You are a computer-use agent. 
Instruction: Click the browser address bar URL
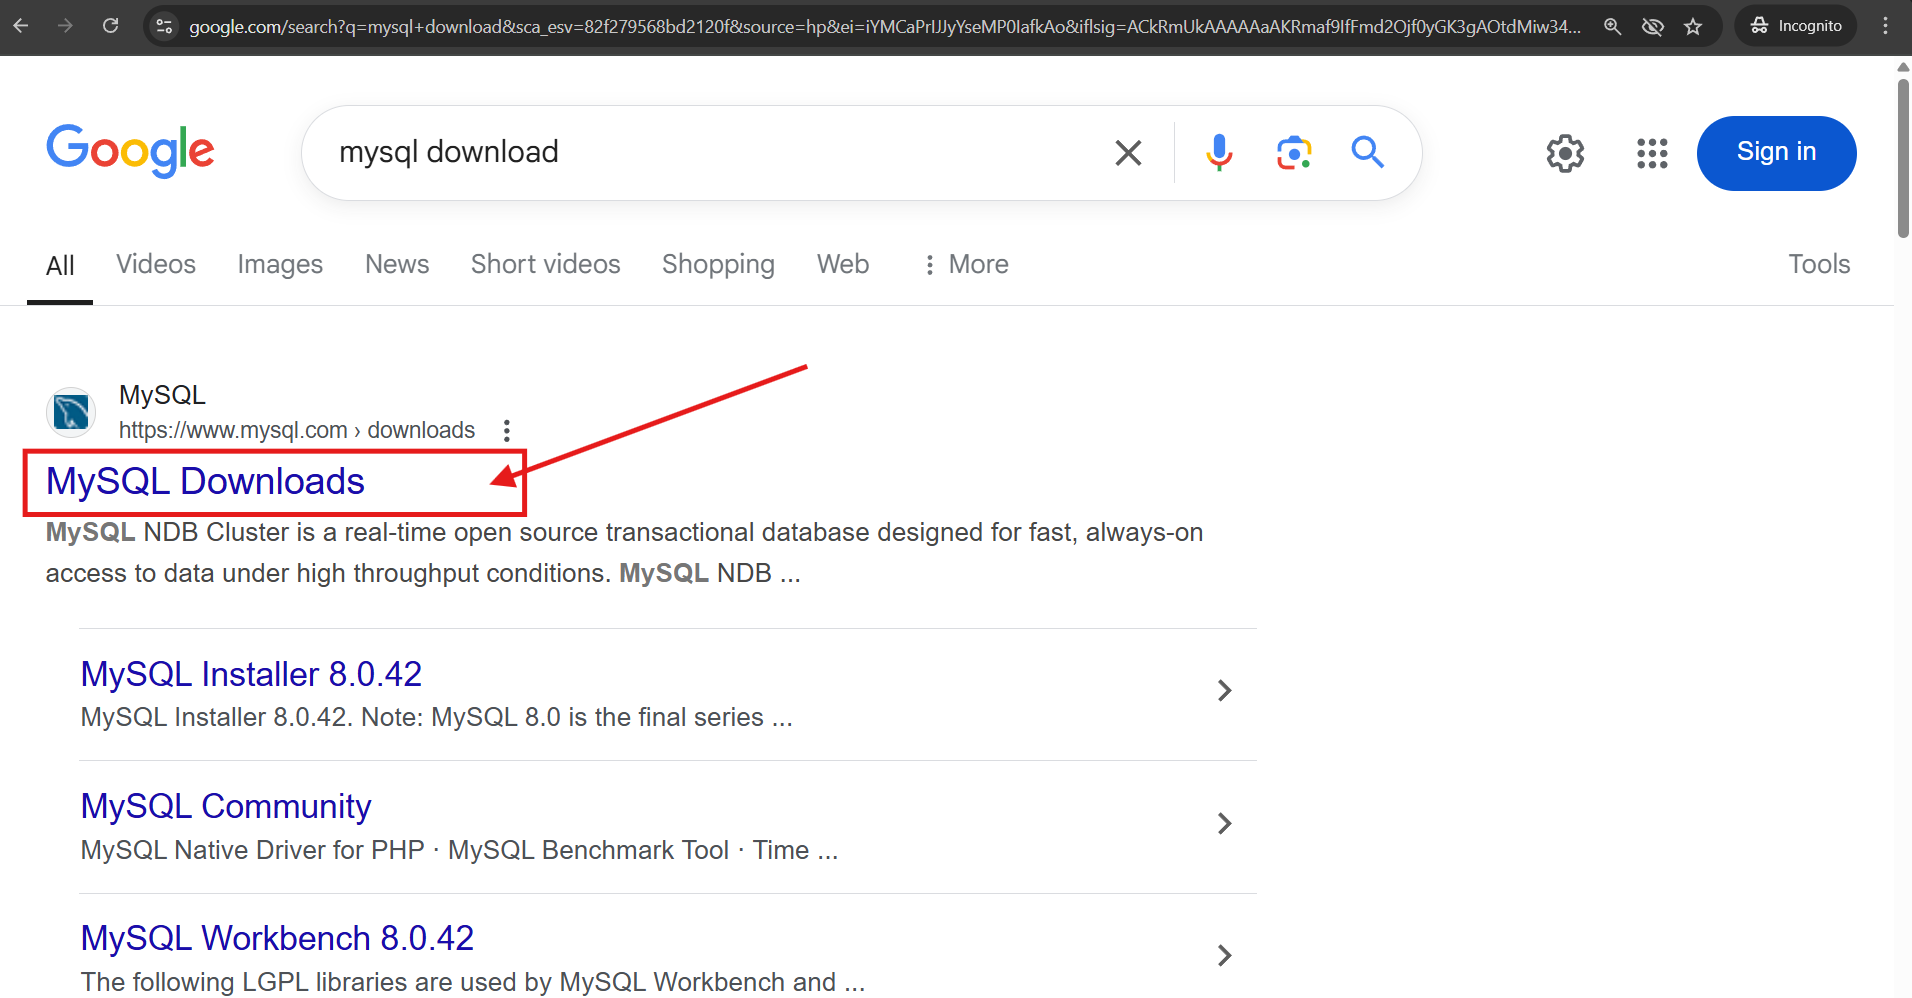tap(885, 27)
